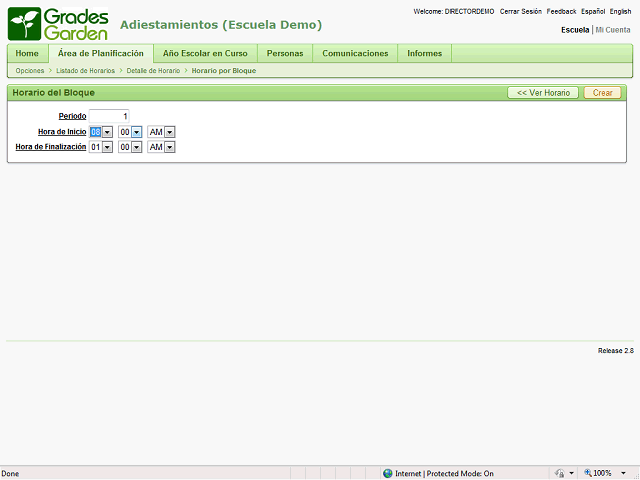Click the privacy security icon in status bar
640x480 pixels.
(560, 473)
